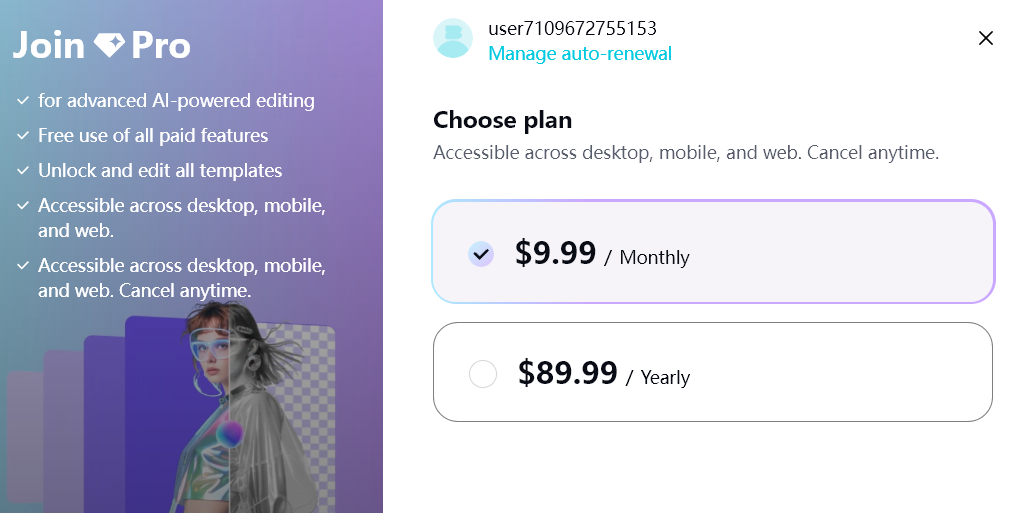
Task: Click the $89.99 price text
Action: tap(567, 373)
